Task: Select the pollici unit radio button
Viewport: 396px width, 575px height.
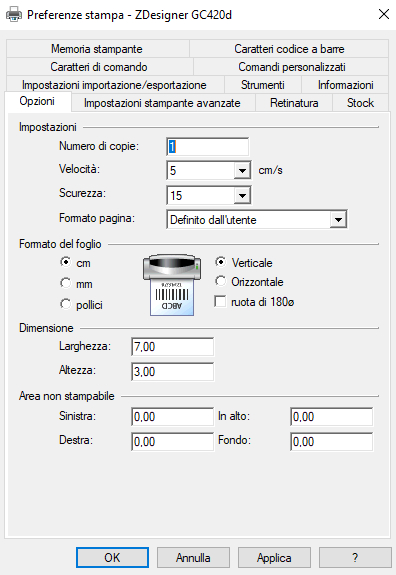Action: (x=65, y=304)
